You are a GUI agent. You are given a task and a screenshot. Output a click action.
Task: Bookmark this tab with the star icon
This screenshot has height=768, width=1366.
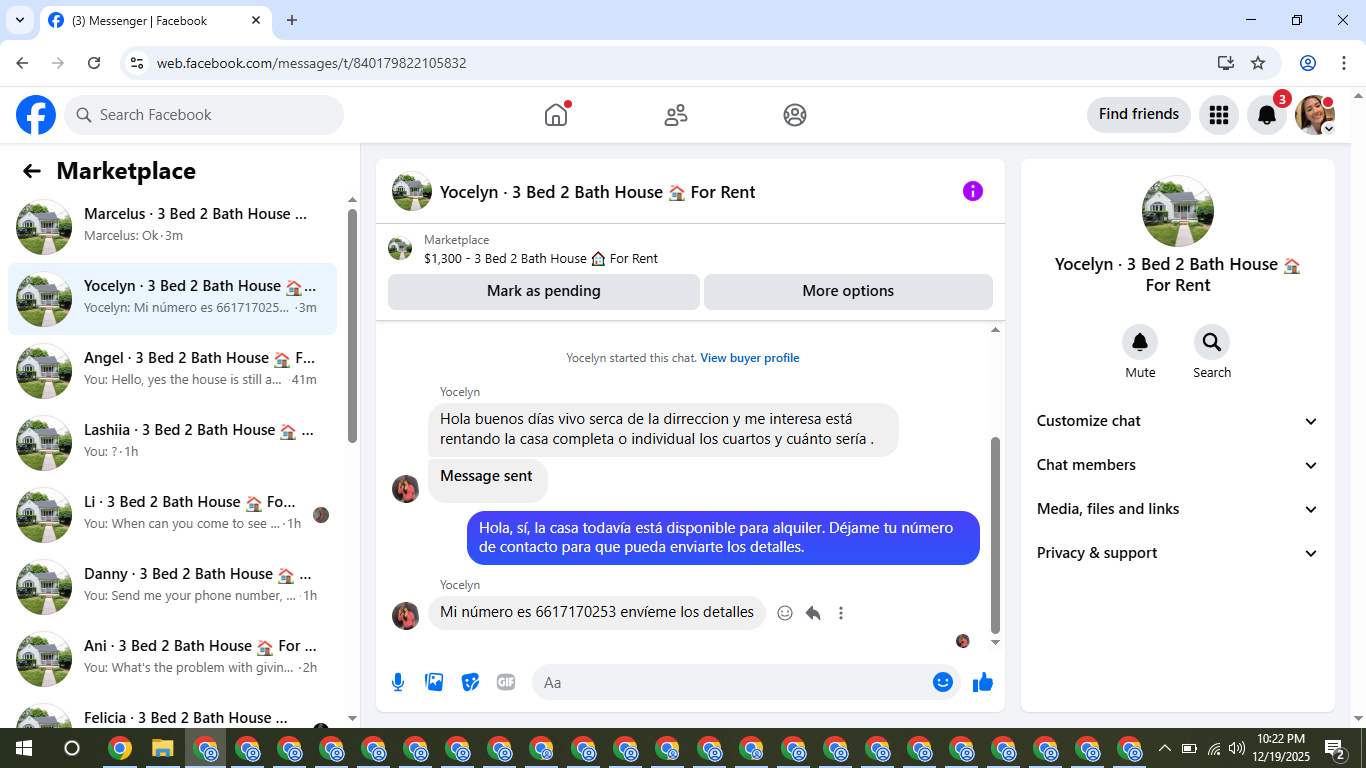[1258, 63]
